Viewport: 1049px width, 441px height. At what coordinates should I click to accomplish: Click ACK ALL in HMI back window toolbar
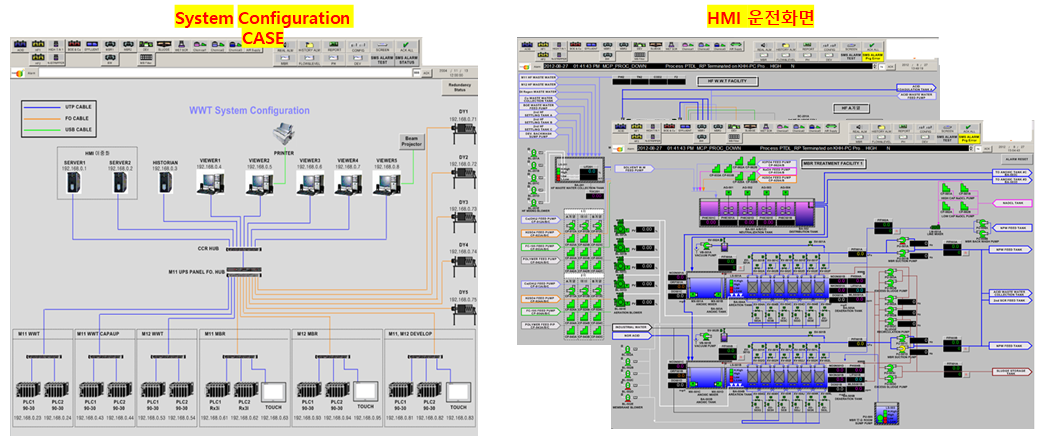click(x=874, y=47)
